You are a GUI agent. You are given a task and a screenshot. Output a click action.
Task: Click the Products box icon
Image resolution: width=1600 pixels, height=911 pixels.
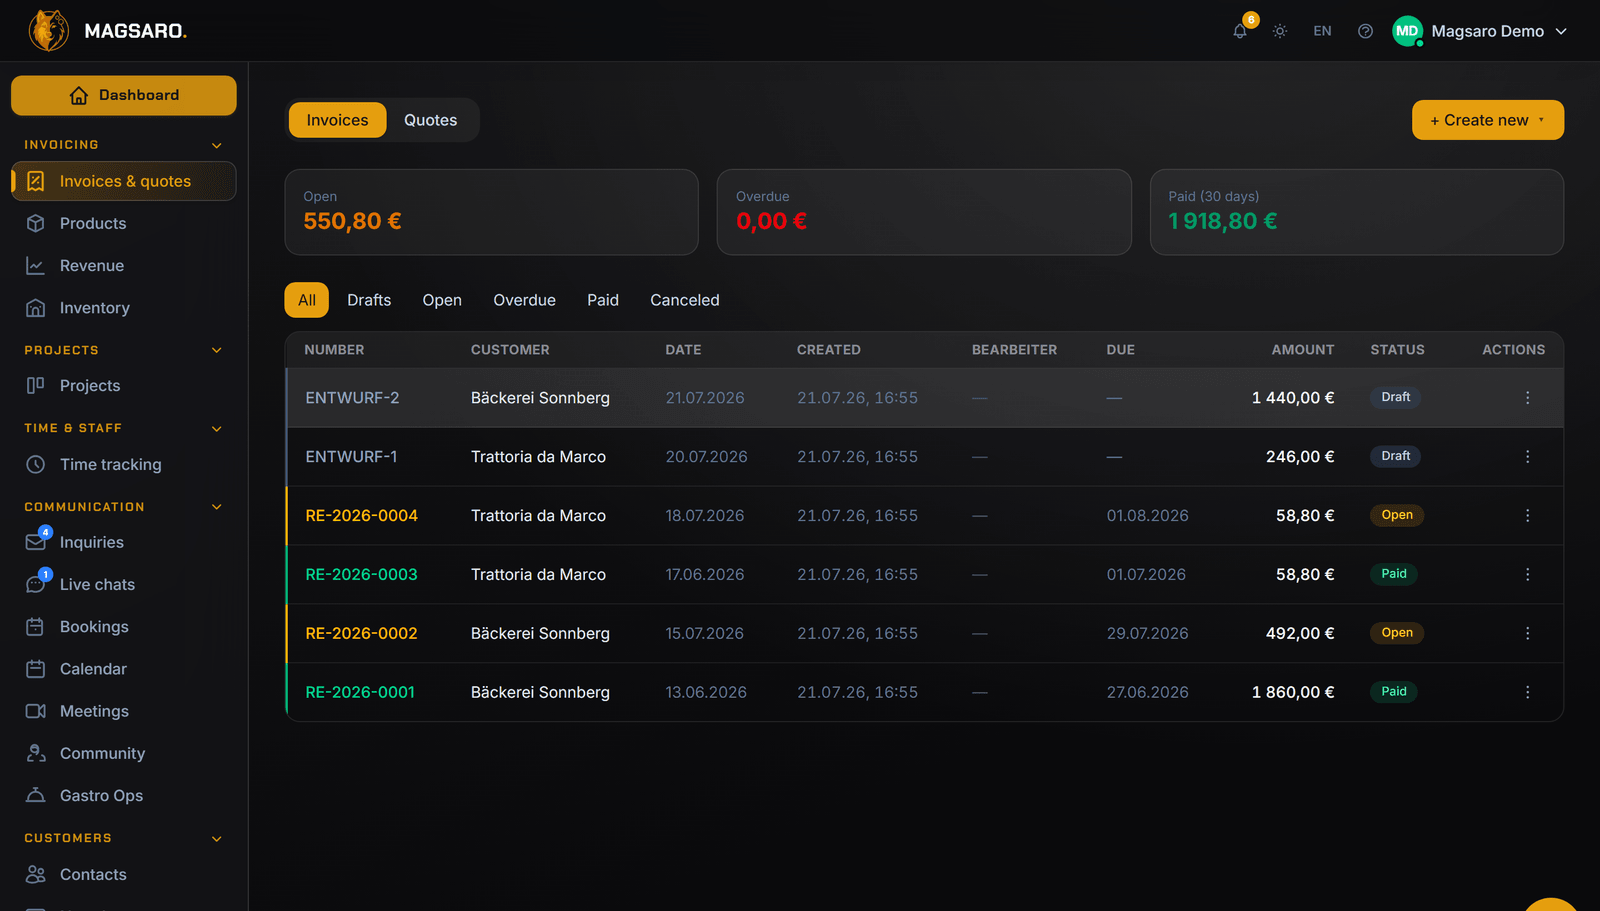36,223
